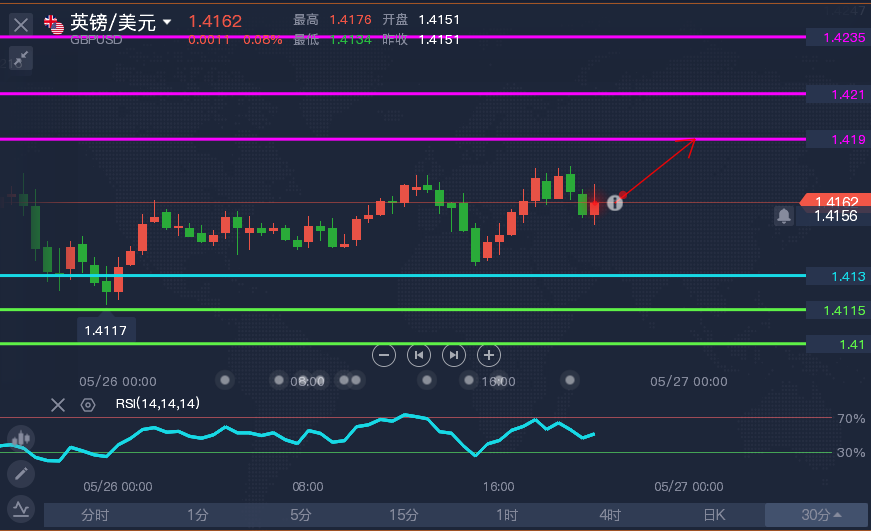Click the 开盘 1.4151 open value
871x531 pixels.
[439, 19]
